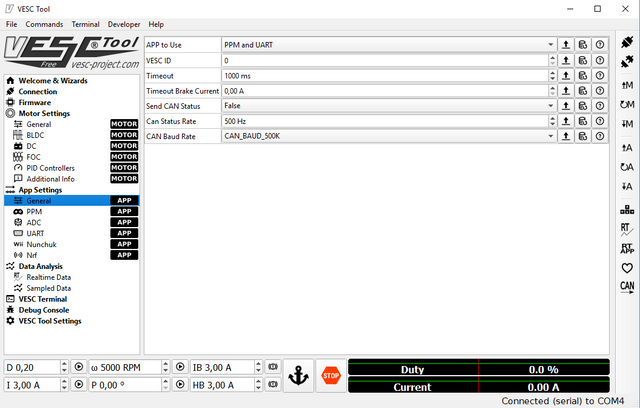Image resolution: width=640 pixels, height=408 pixels.
Task: Click the Disconnect plug icon in right toolbar
Action: click(x=627, y=62)
